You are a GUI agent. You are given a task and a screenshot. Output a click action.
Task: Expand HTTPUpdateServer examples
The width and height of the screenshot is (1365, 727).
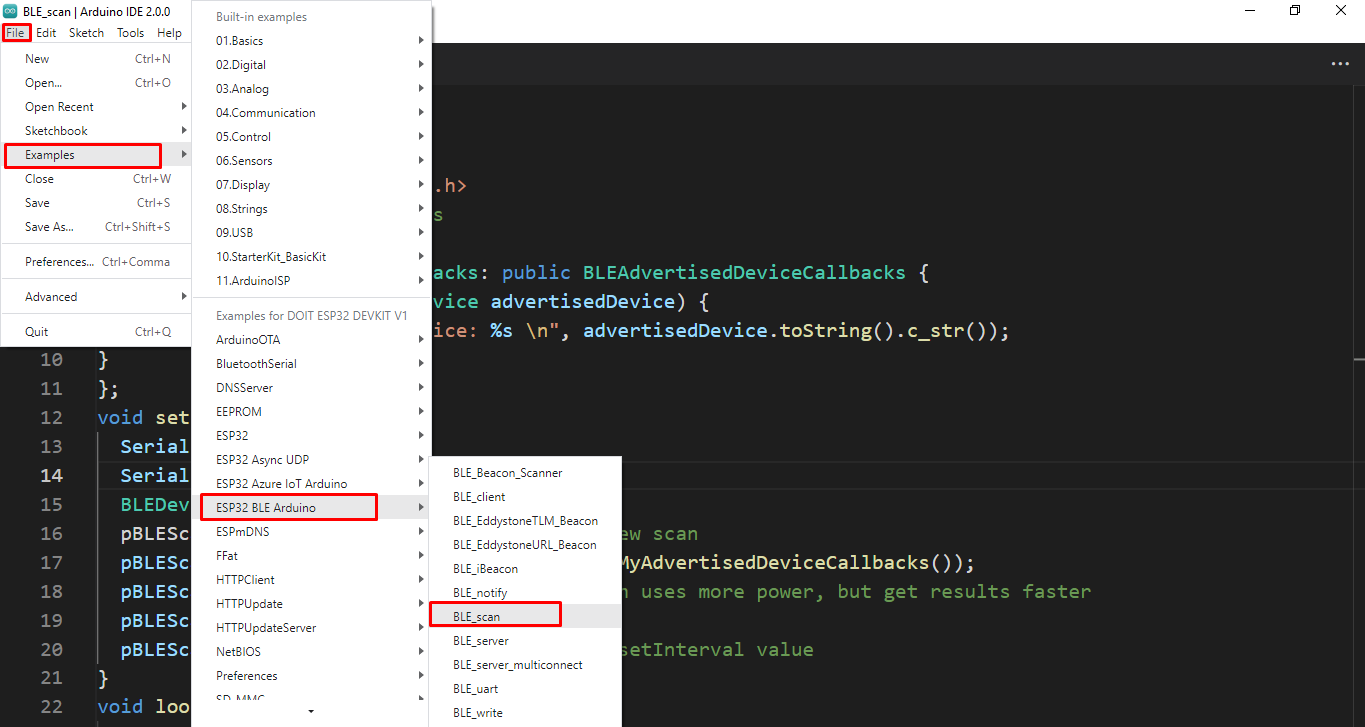[x=311, y=628]
